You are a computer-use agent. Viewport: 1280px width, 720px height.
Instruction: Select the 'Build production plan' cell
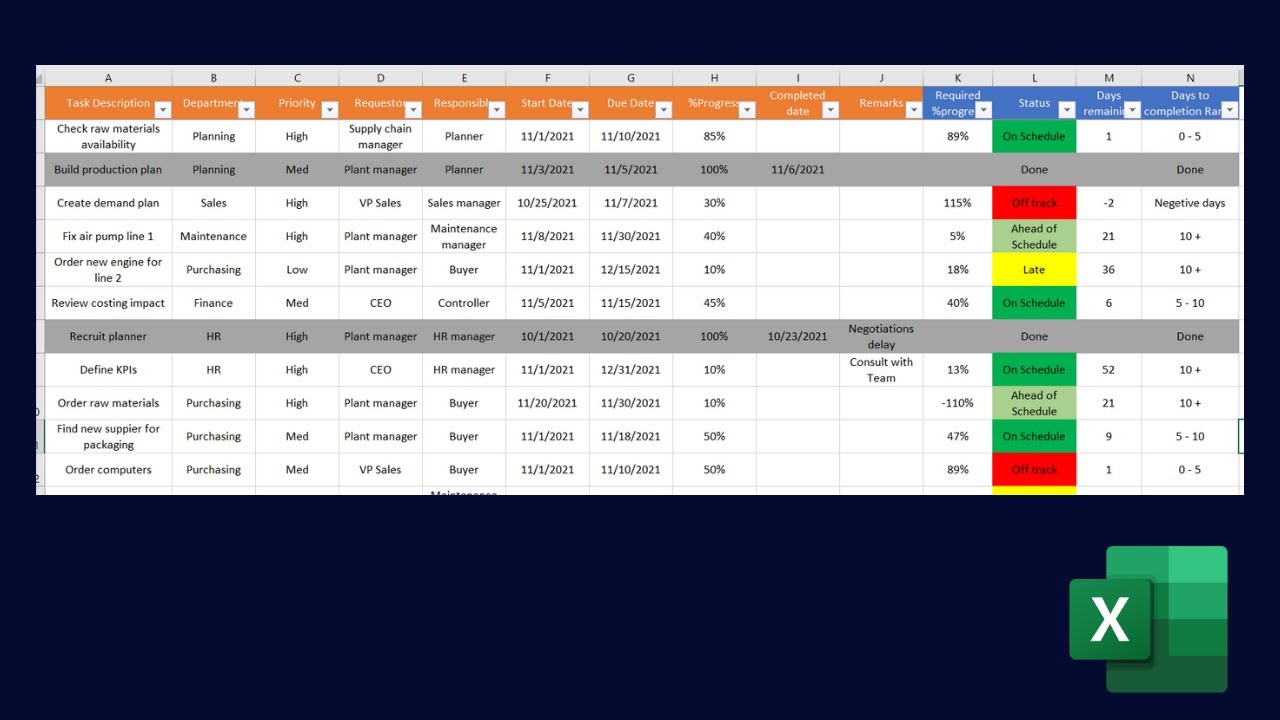tap(108, 170)
